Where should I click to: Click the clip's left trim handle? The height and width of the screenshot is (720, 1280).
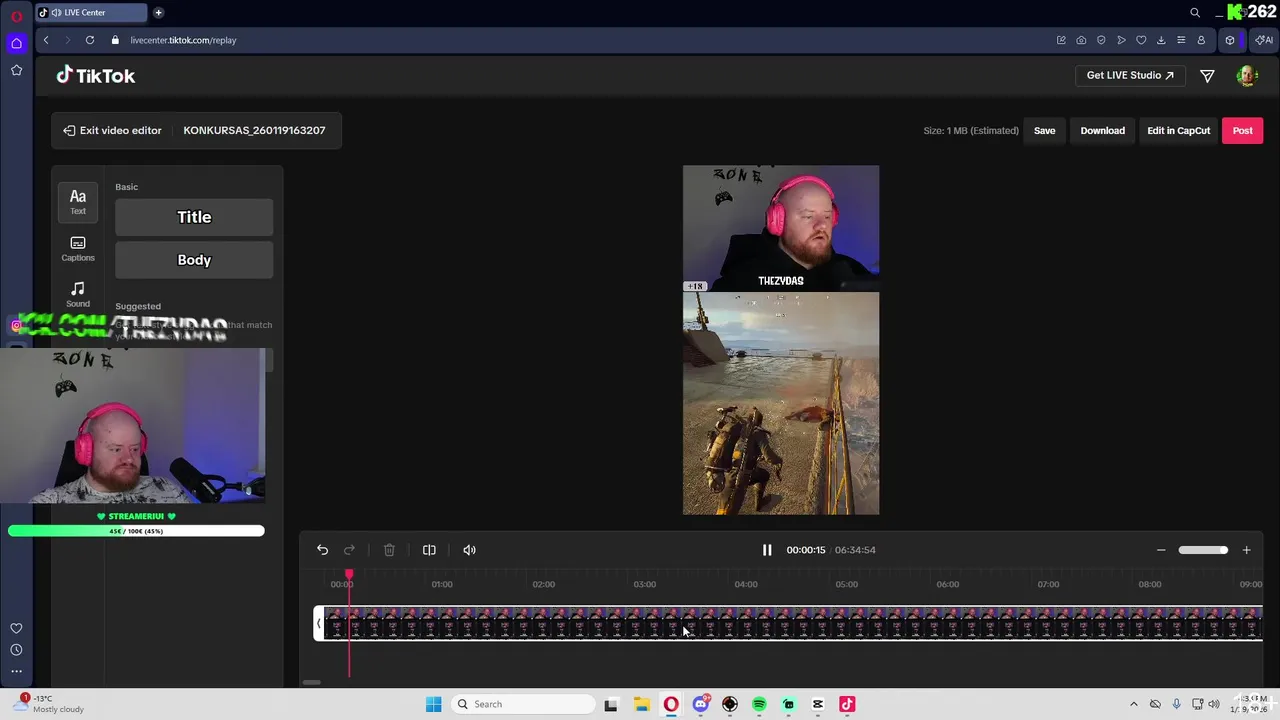coord(319,623)
